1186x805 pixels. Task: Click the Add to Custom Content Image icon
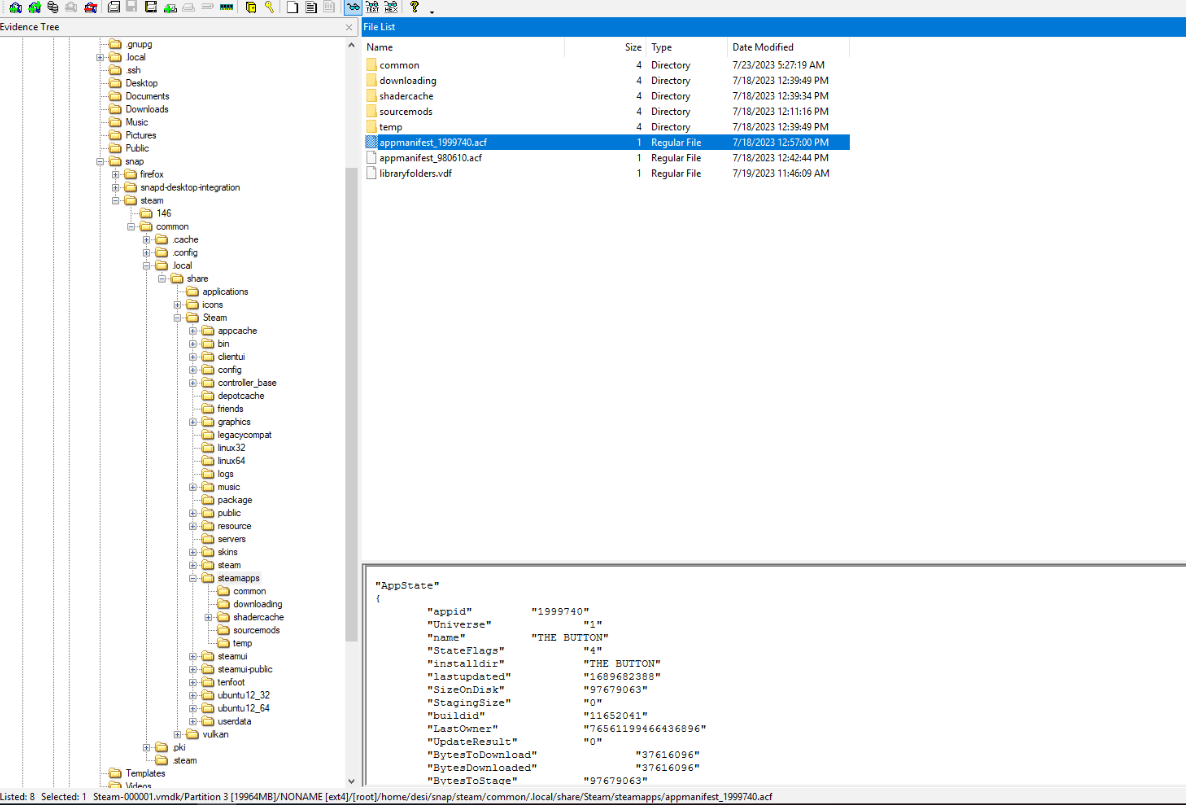[170, 8]
